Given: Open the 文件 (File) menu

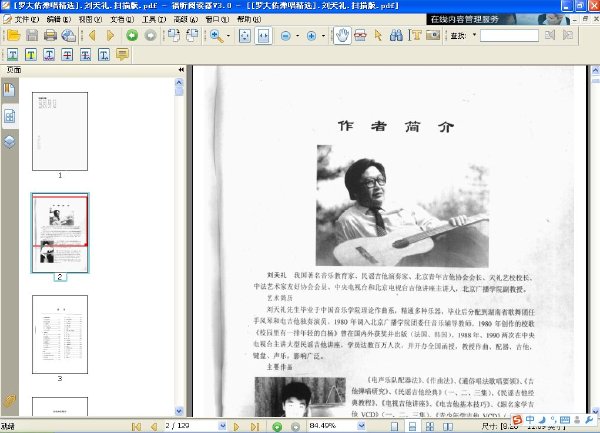Looking at the screenshot, I should point(26,19).
